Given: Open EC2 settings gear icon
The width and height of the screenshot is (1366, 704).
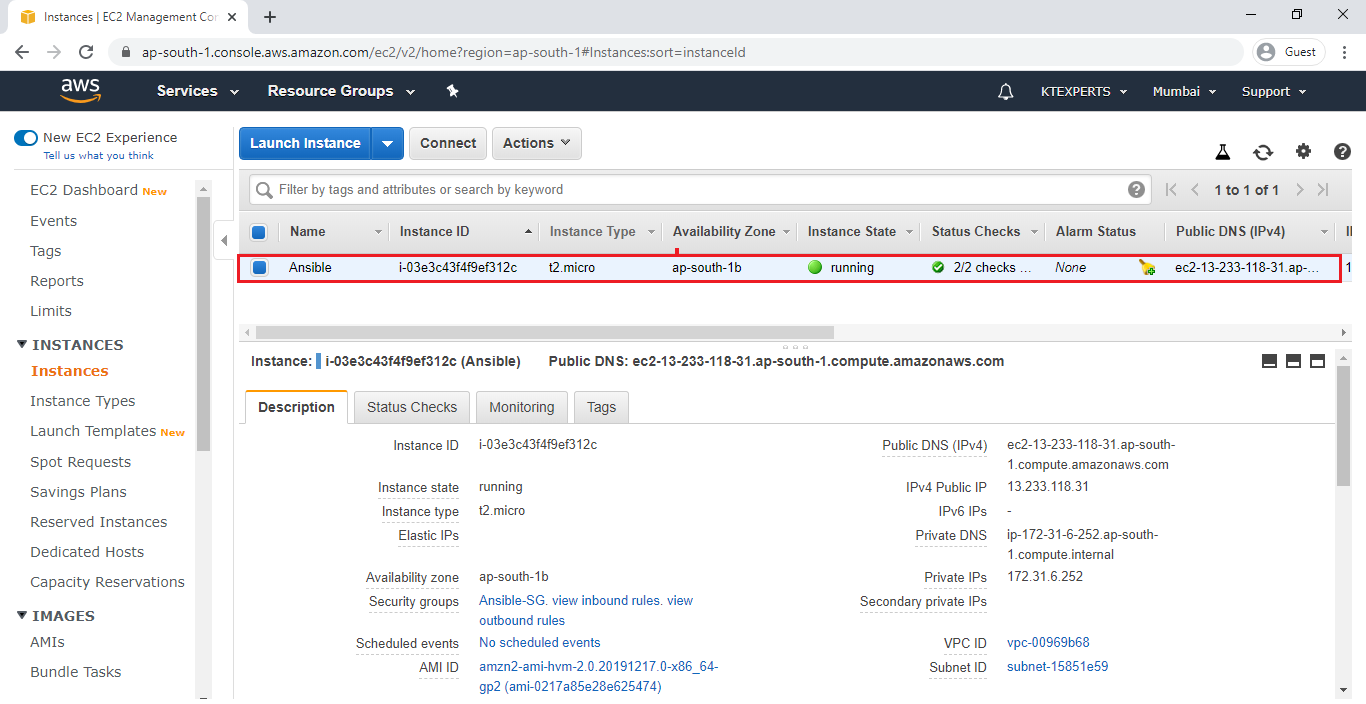Looking at the screenshot, I should pyautogui.click(x=1303, y=151).
